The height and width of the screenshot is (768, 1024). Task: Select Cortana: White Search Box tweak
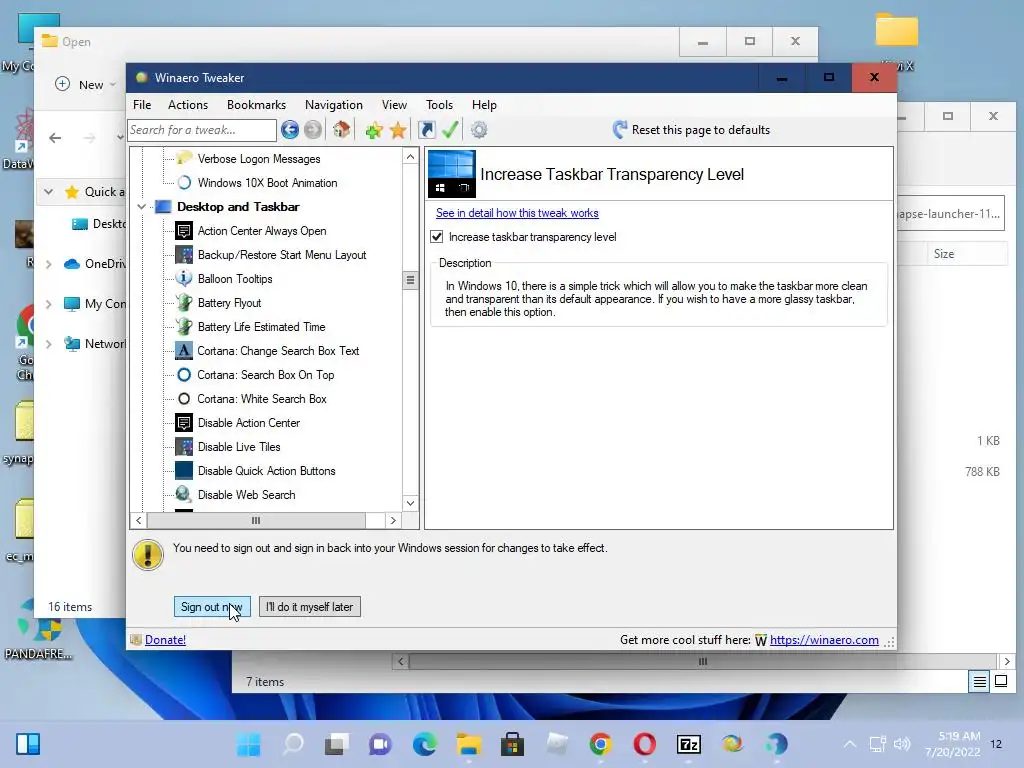261,399
